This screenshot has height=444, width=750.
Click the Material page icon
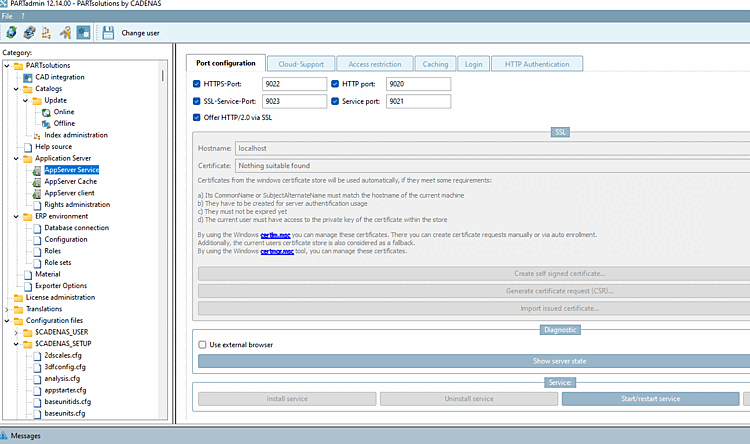(x=28, y=275)
